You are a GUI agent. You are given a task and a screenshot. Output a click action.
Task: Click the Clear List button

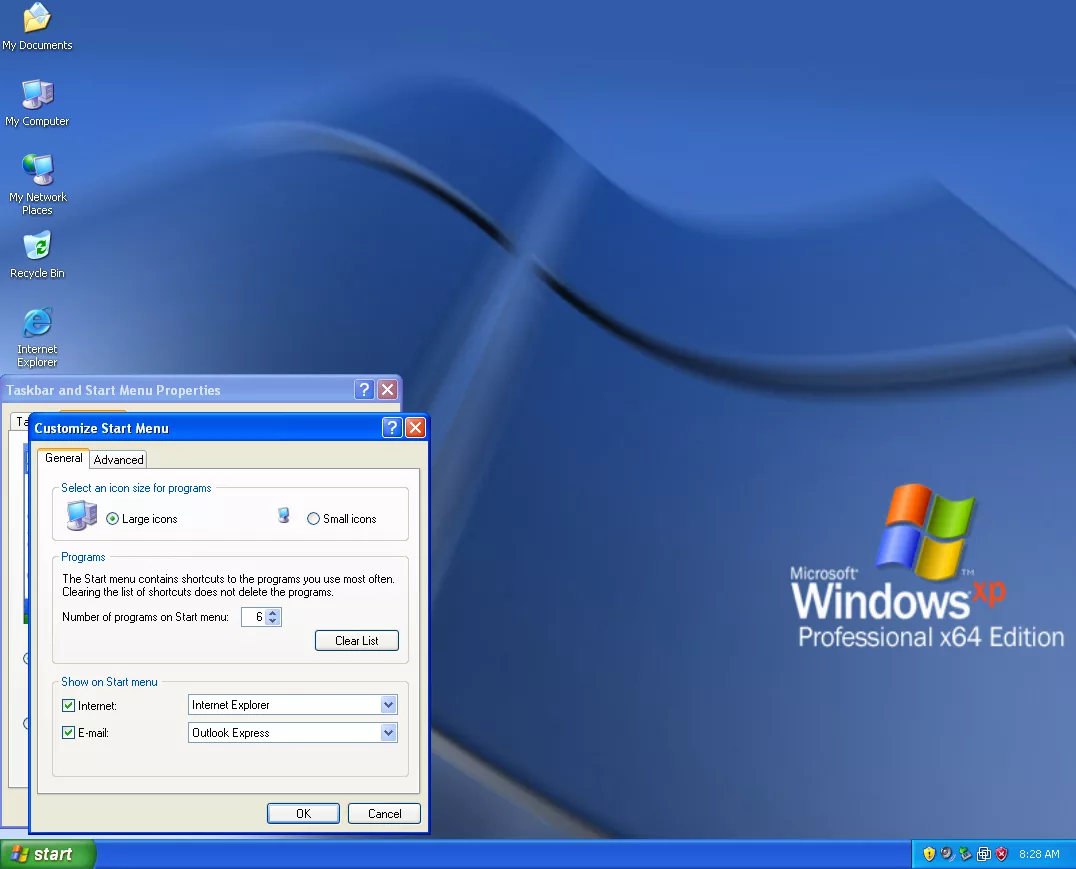(357, 640)
